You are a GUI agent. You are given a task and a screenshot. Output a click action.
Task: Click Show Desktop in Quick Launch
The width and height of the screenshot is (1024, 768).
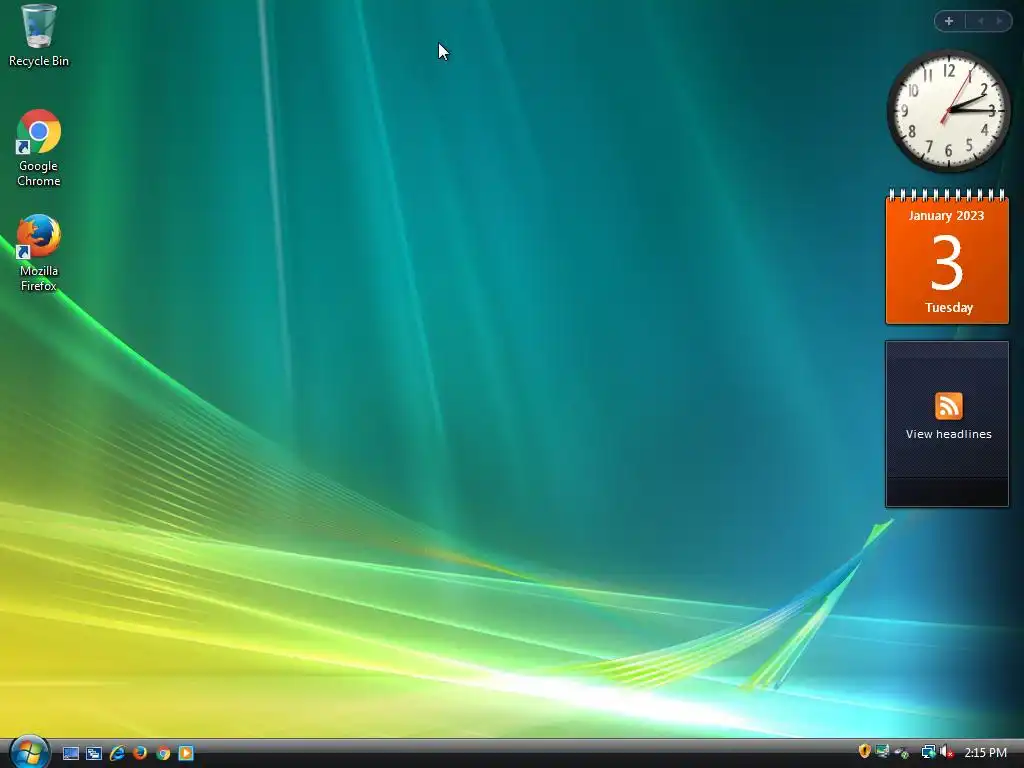pos(71,753)
